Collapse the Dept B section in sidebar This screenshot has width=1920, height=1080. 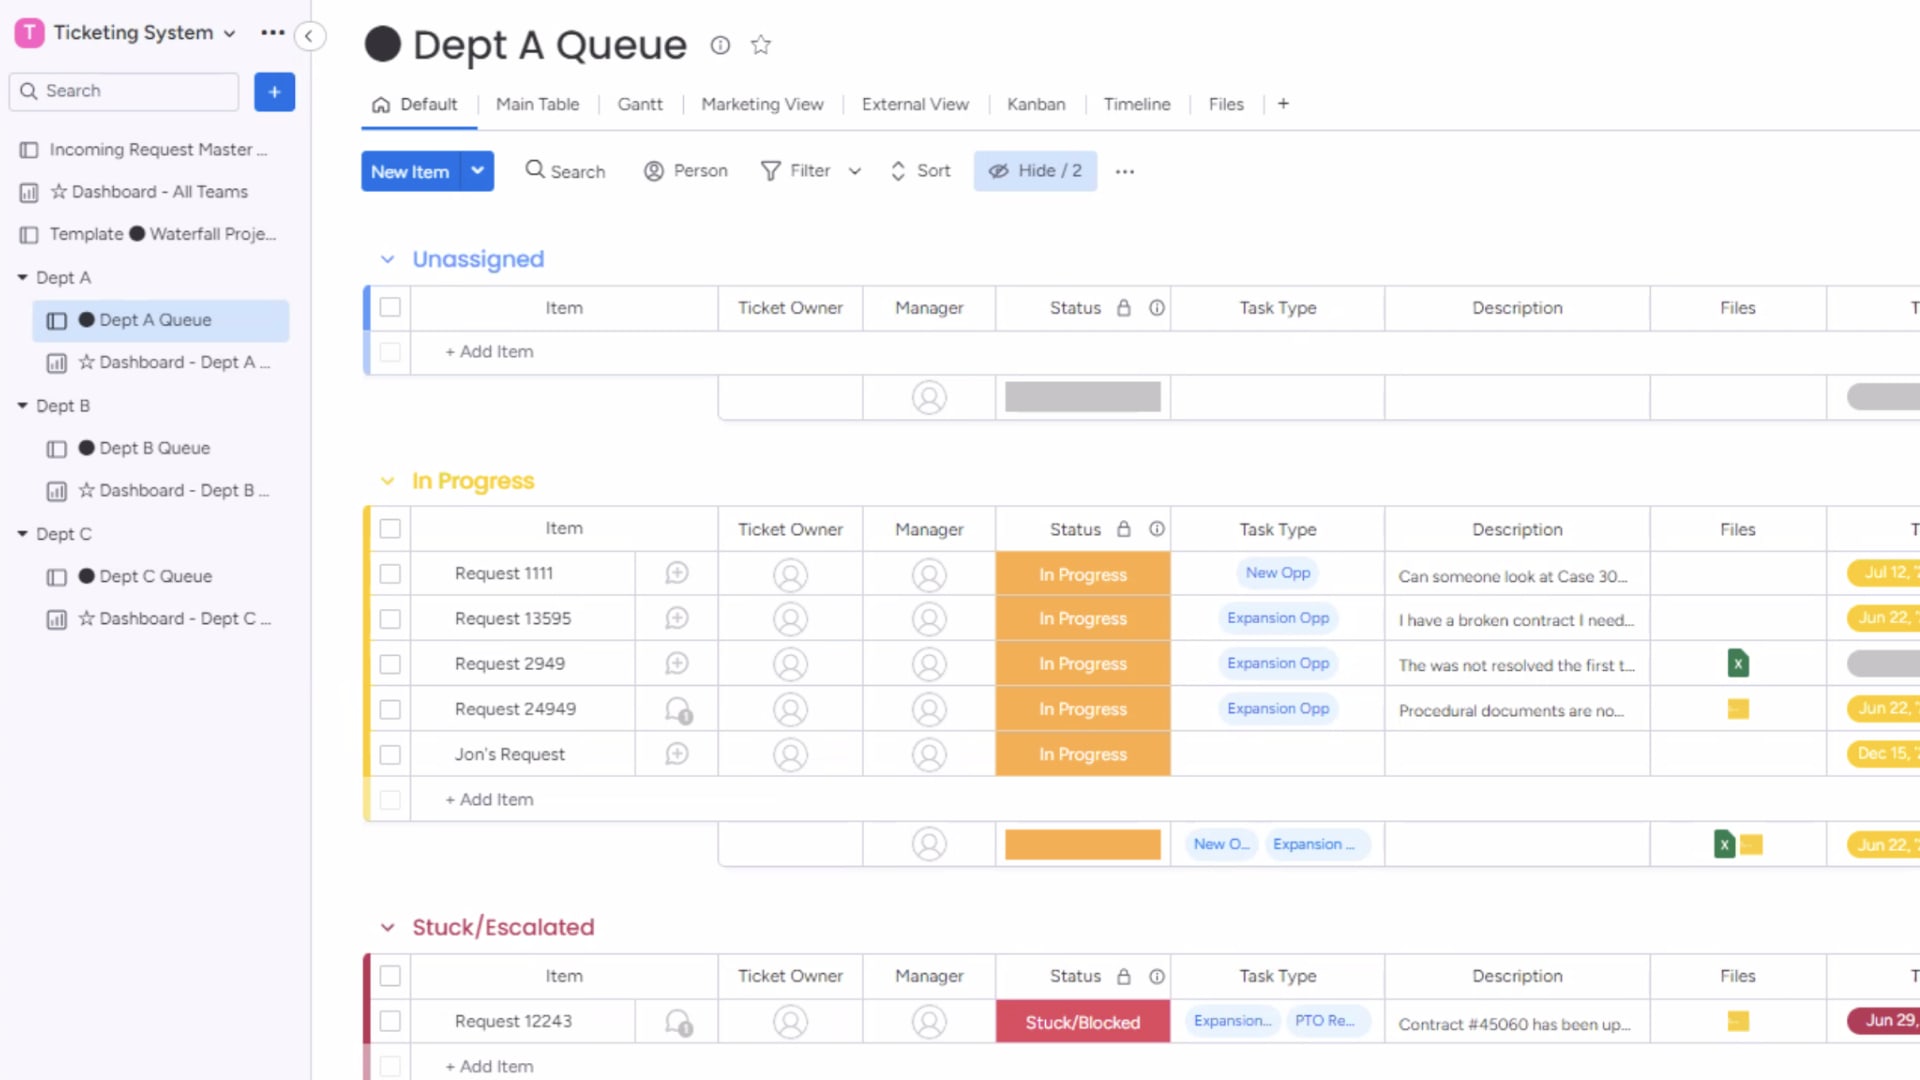[21, 405]
